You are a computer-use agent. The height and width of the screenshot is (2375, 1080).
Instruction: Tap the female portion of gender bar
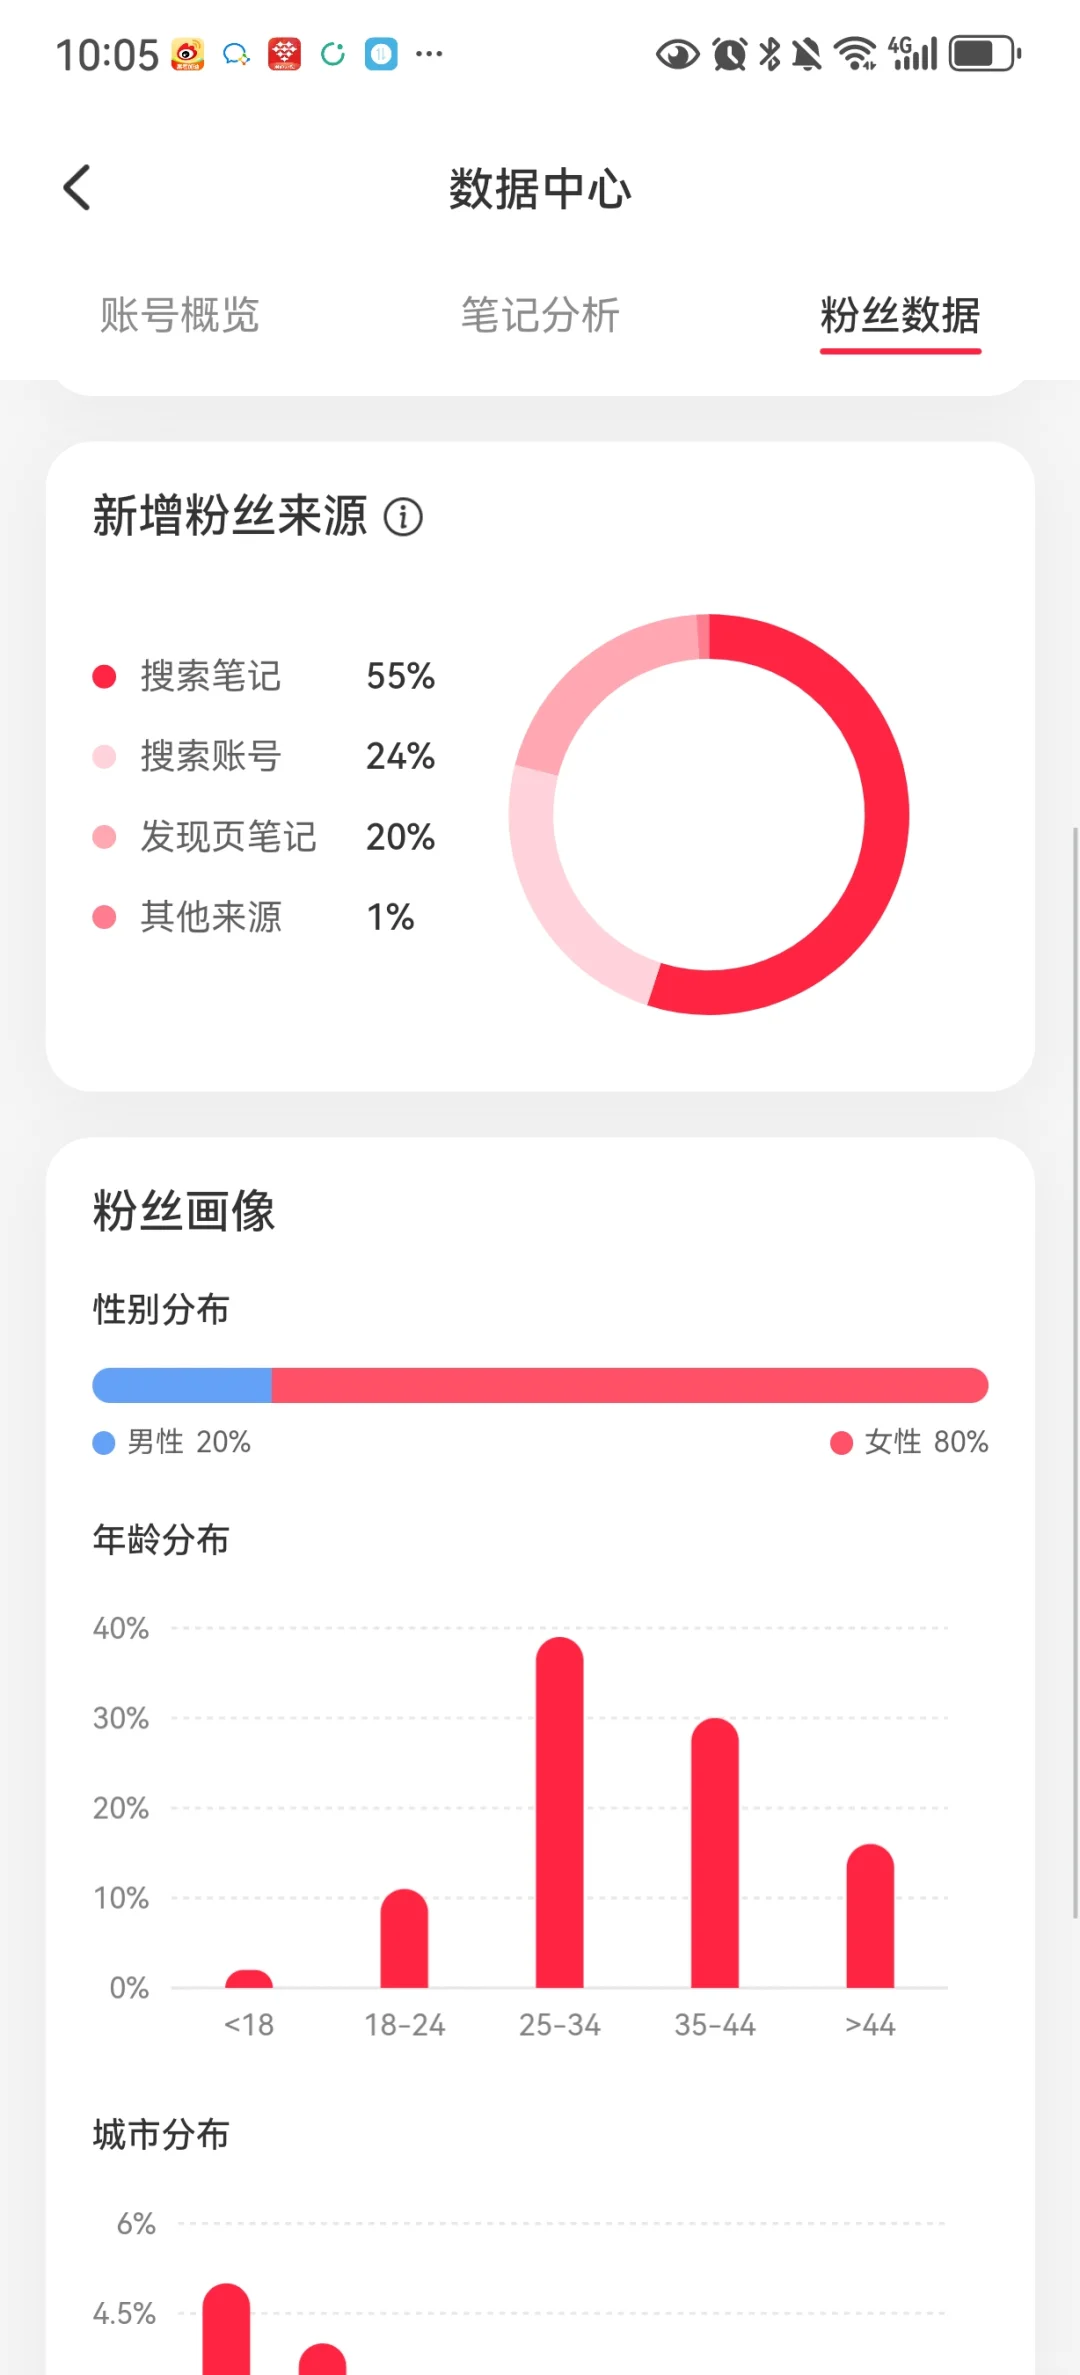[x=630, y=1385]
